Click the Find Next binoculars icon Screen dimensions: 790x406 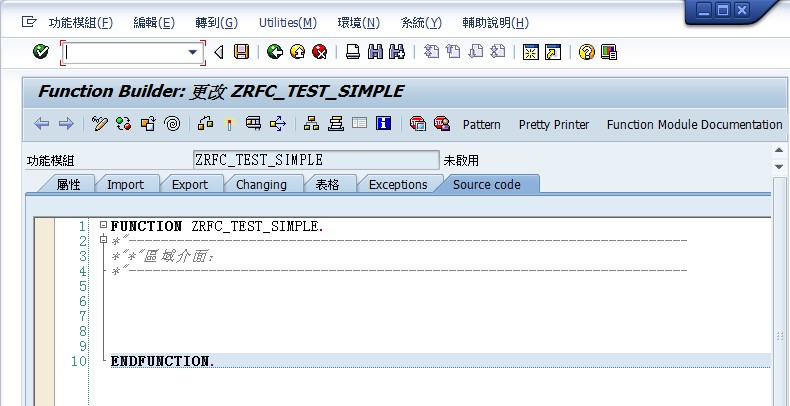point(398,52)
